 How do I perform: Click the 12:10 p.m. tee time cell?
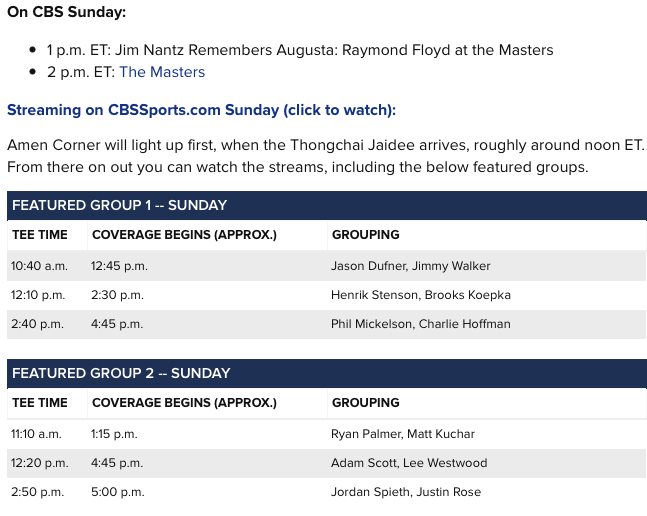[x=39, y=295]
